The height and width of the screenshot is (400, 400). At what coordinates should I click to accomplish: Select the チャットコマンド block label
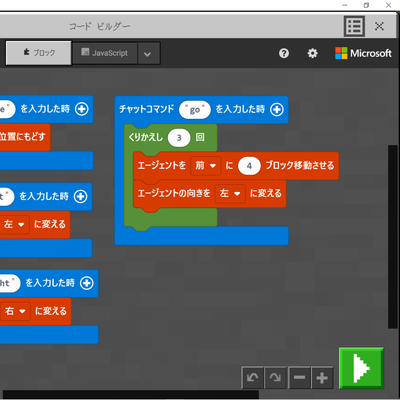click(147, 109)
